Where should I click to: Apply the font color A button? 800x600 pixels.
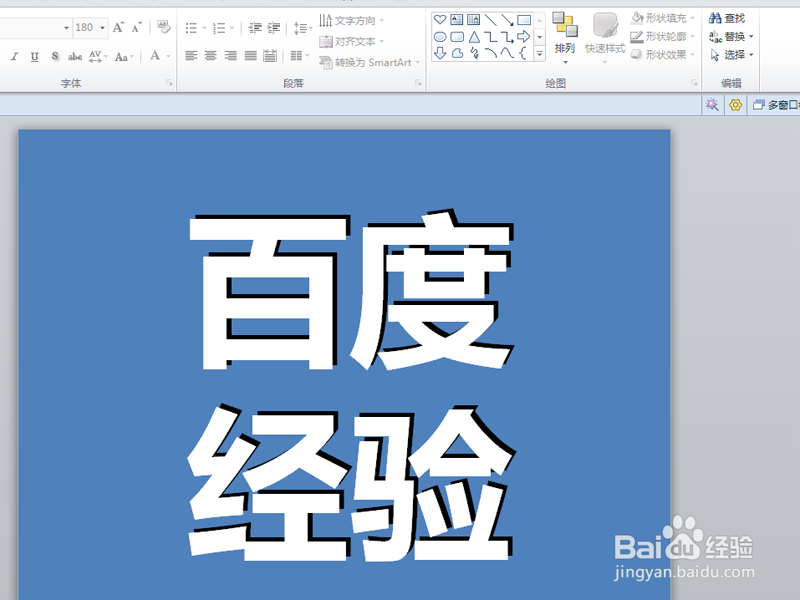point(155,56)
